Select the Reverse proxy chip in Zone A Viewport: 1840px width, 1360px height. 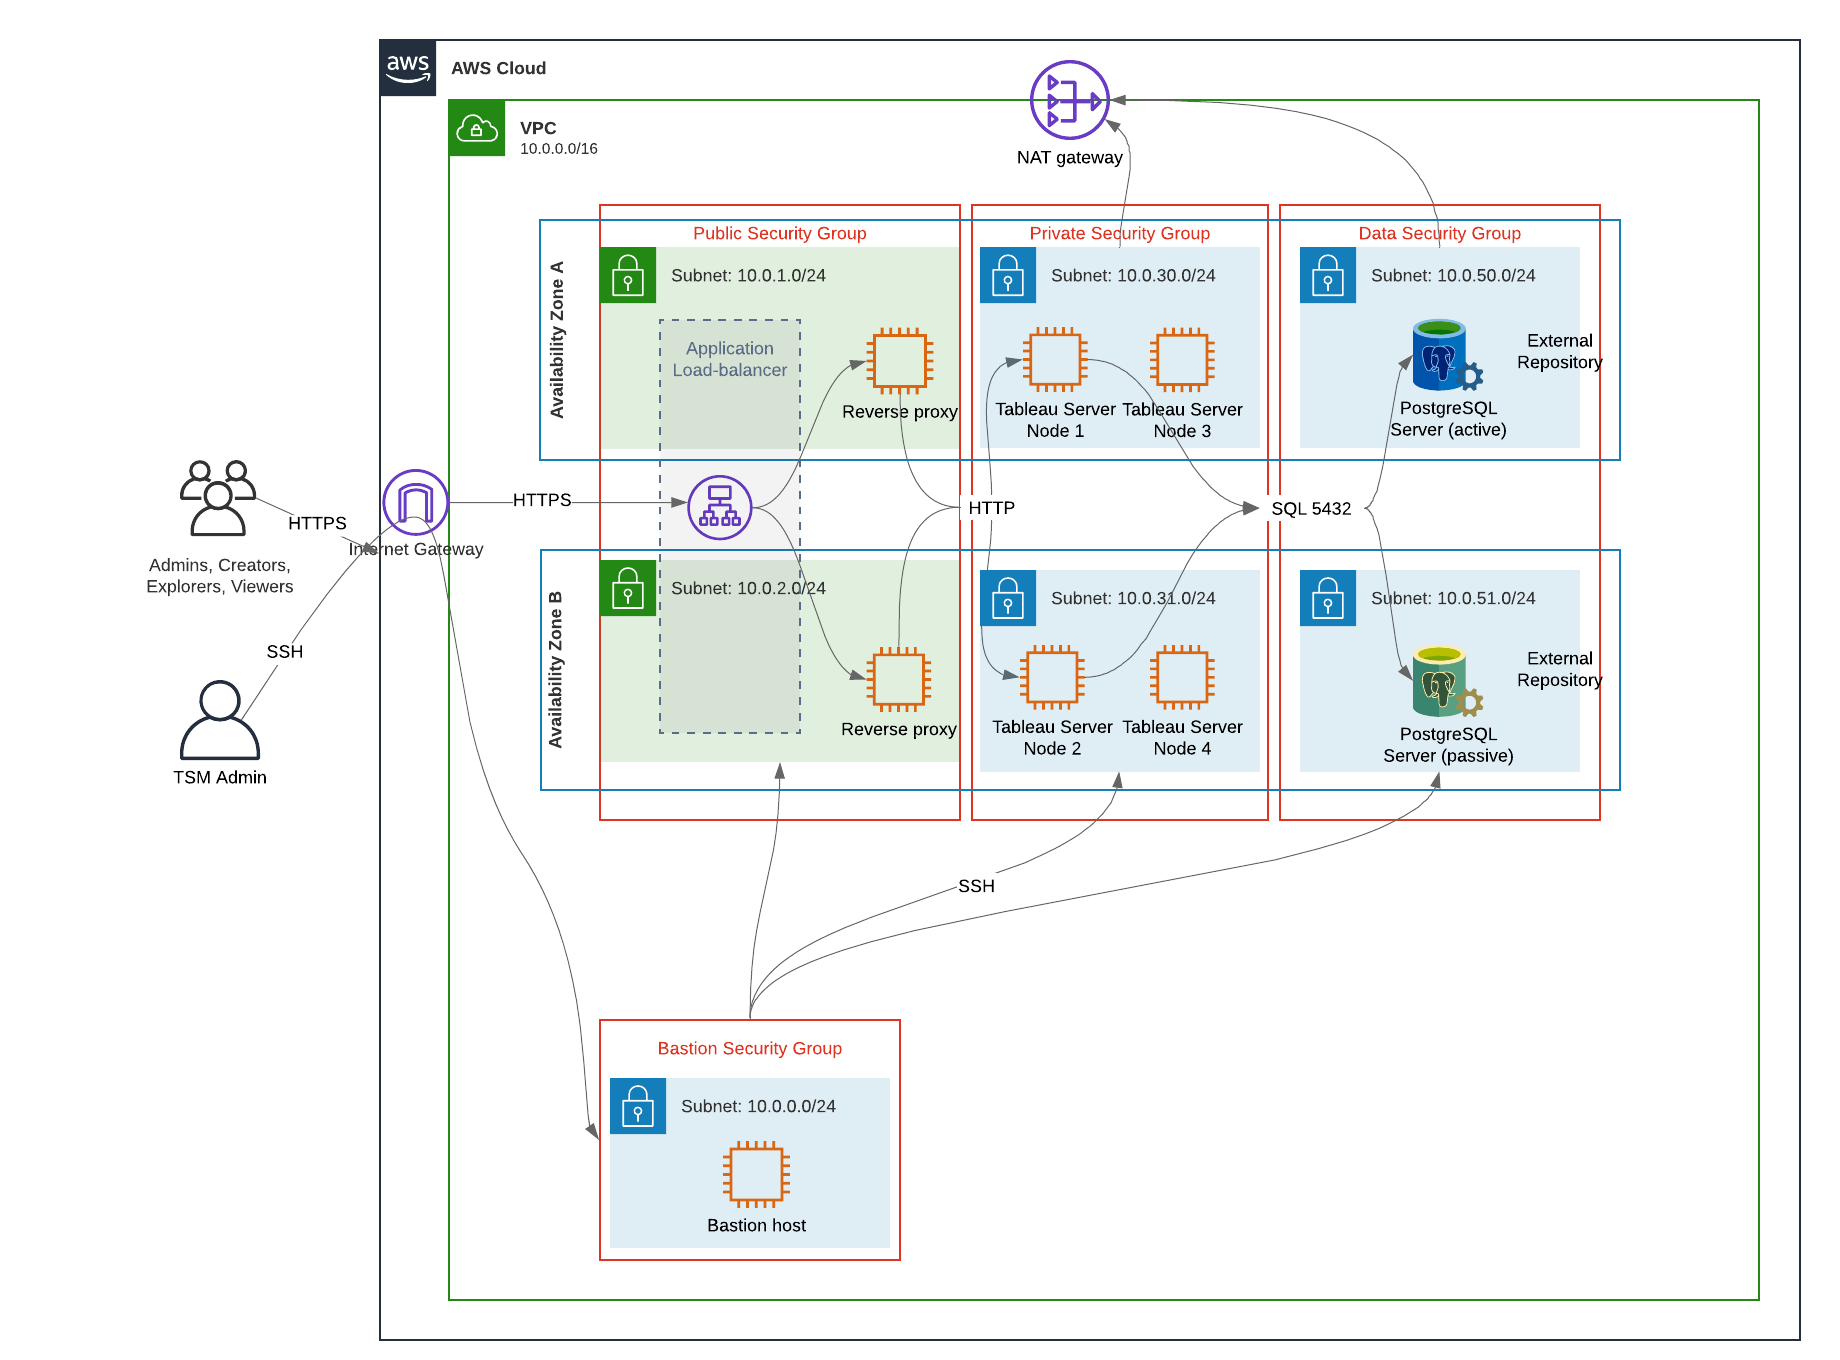click(900, 361)
